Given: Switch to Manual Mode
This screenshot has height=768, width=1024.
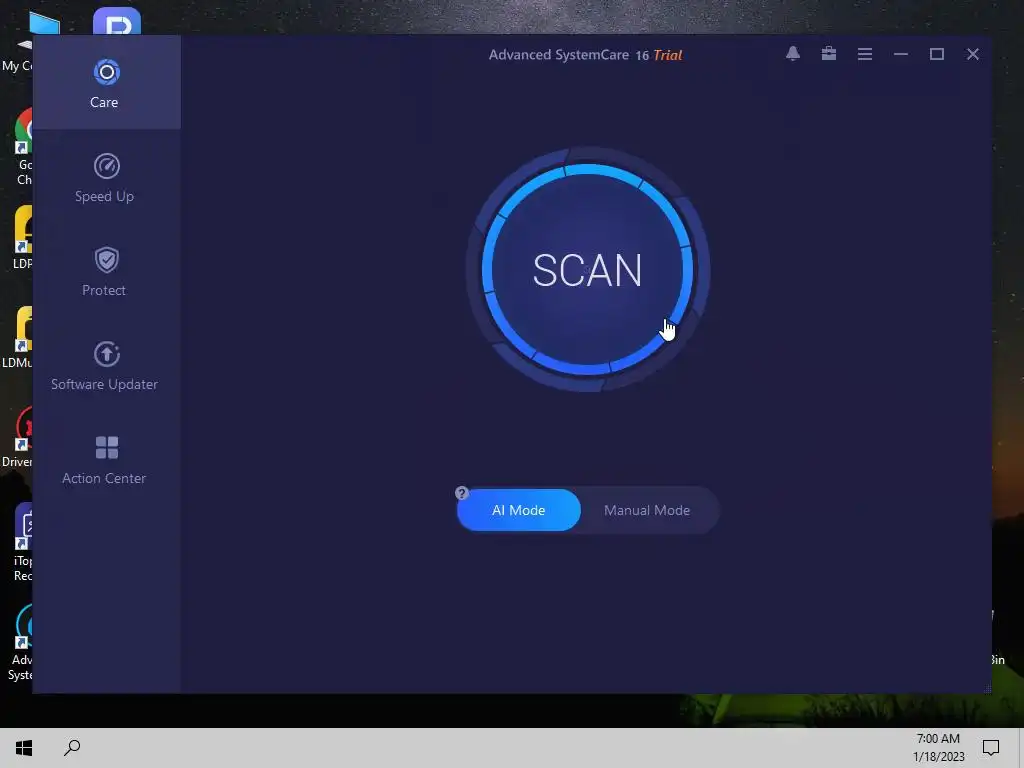Looking at the screenshot, I should click(x=647, y=510).
